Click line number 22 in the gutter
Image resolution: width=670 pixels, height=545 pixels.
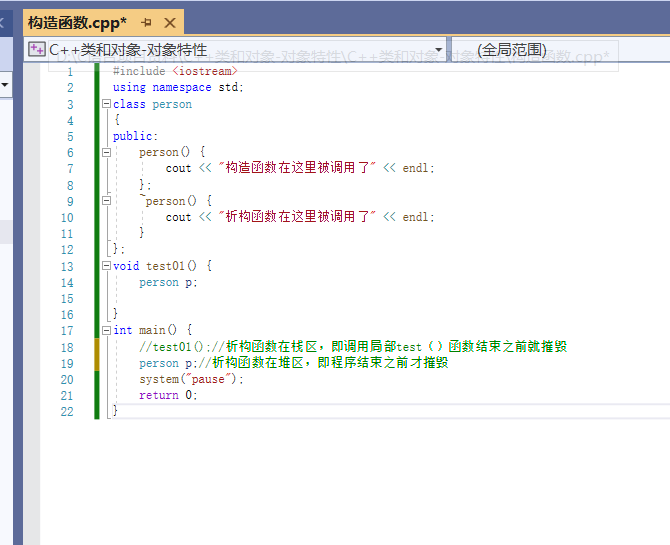[x=67, y=412]
